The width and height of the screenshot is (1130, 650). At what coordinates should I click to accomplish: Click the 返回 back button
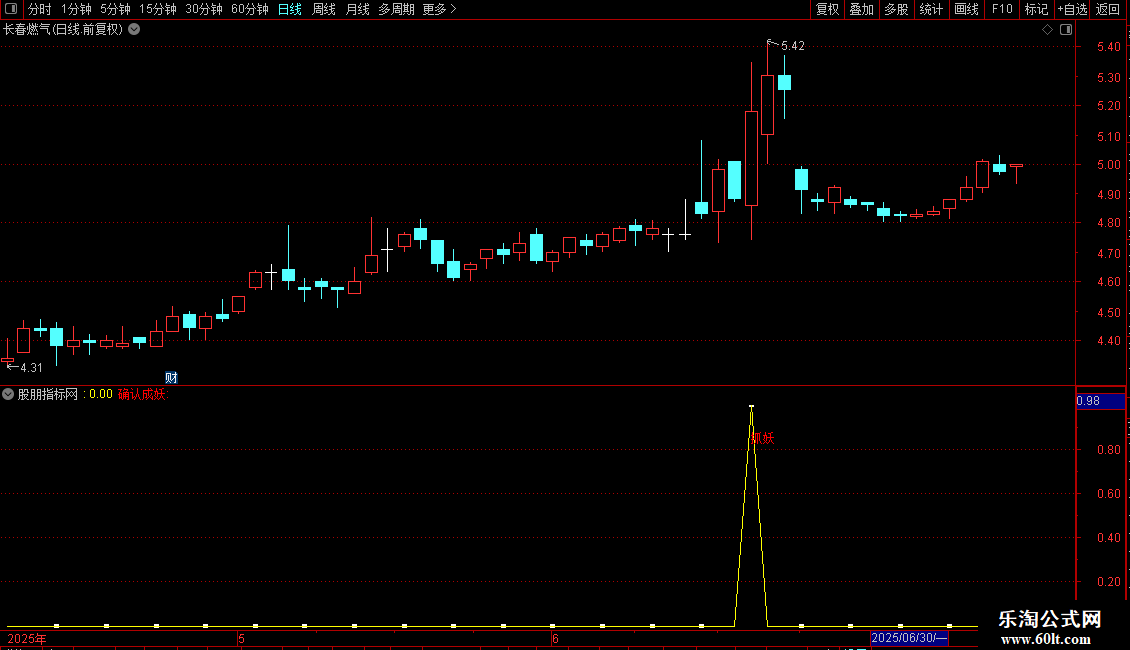pos(1108,9)
